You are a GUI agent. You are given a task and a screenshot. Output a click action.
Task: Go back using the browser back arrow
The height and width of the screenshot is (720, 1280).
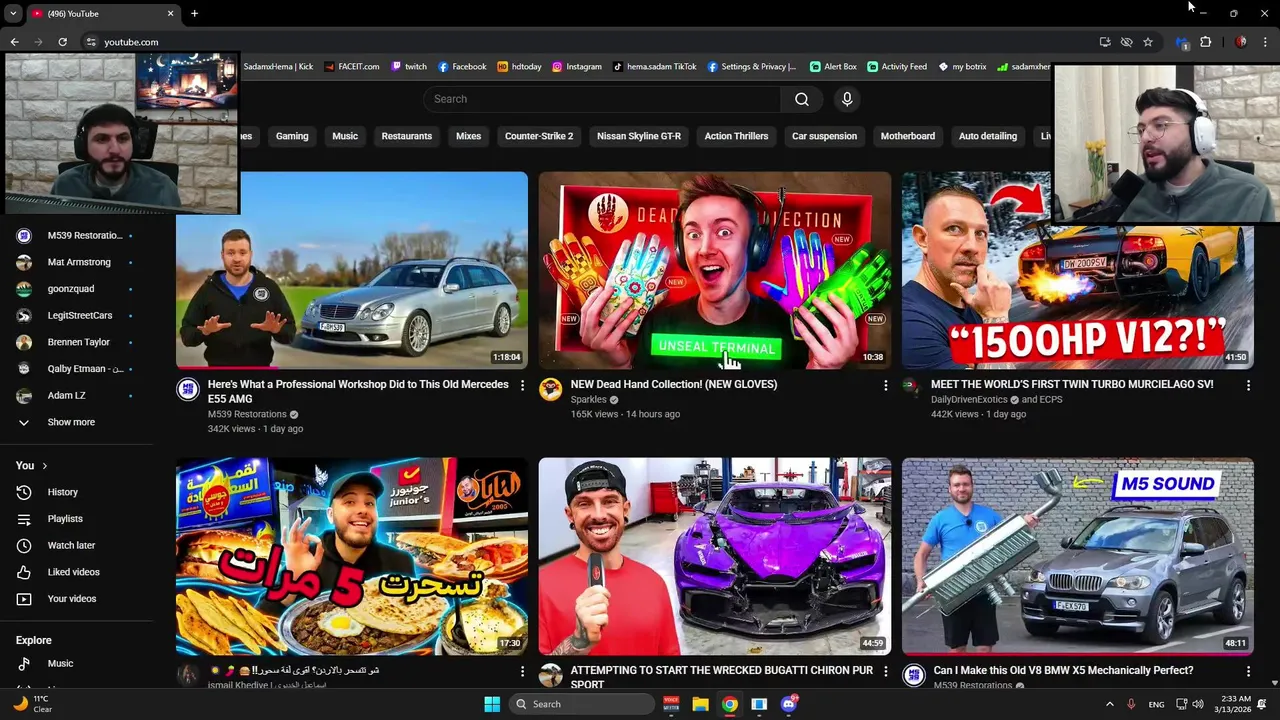pyautogui.click(x=14, y=42)
